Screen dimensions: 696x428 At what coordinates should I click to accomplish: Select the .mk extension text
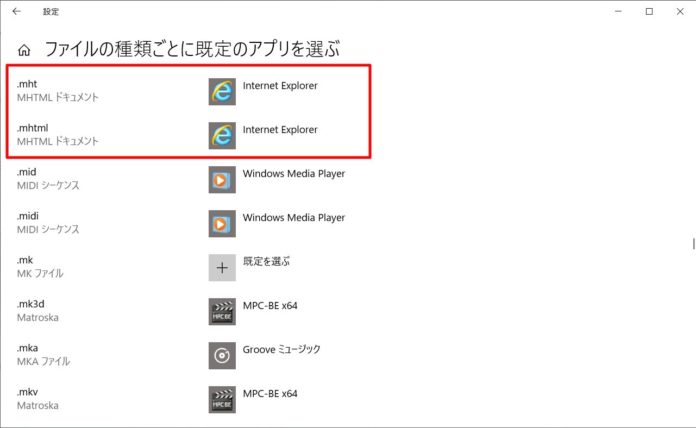pos(25,260)
